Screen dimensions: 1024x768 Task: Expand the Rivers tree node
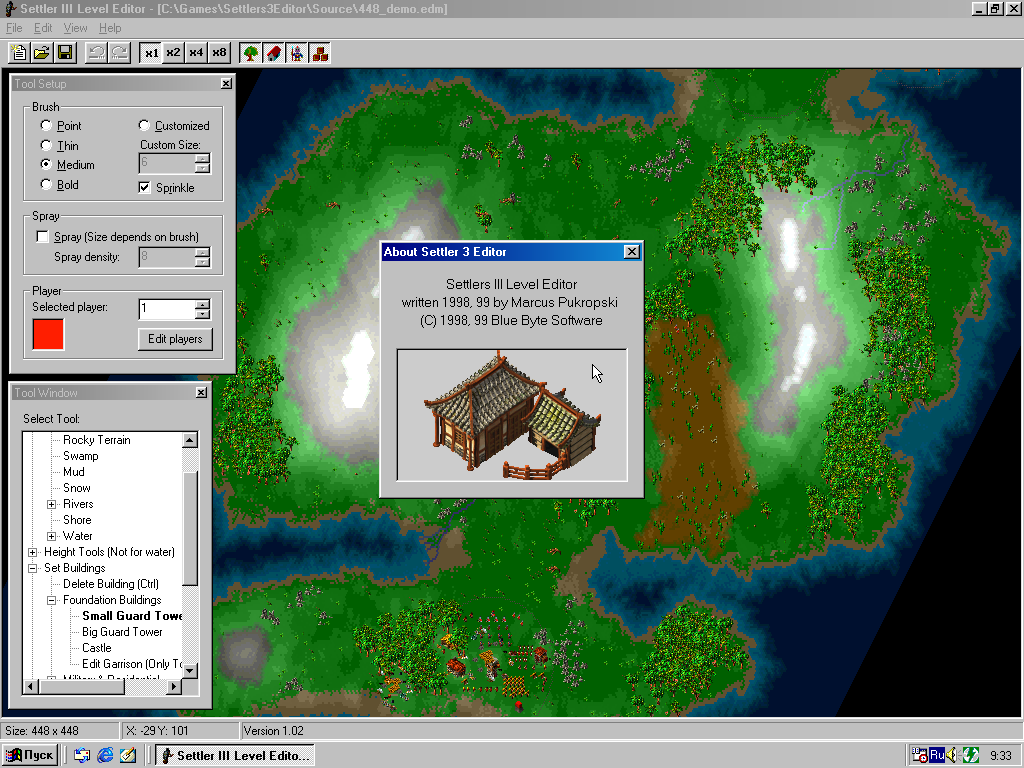pyautogui.click(x=52, y=504)
